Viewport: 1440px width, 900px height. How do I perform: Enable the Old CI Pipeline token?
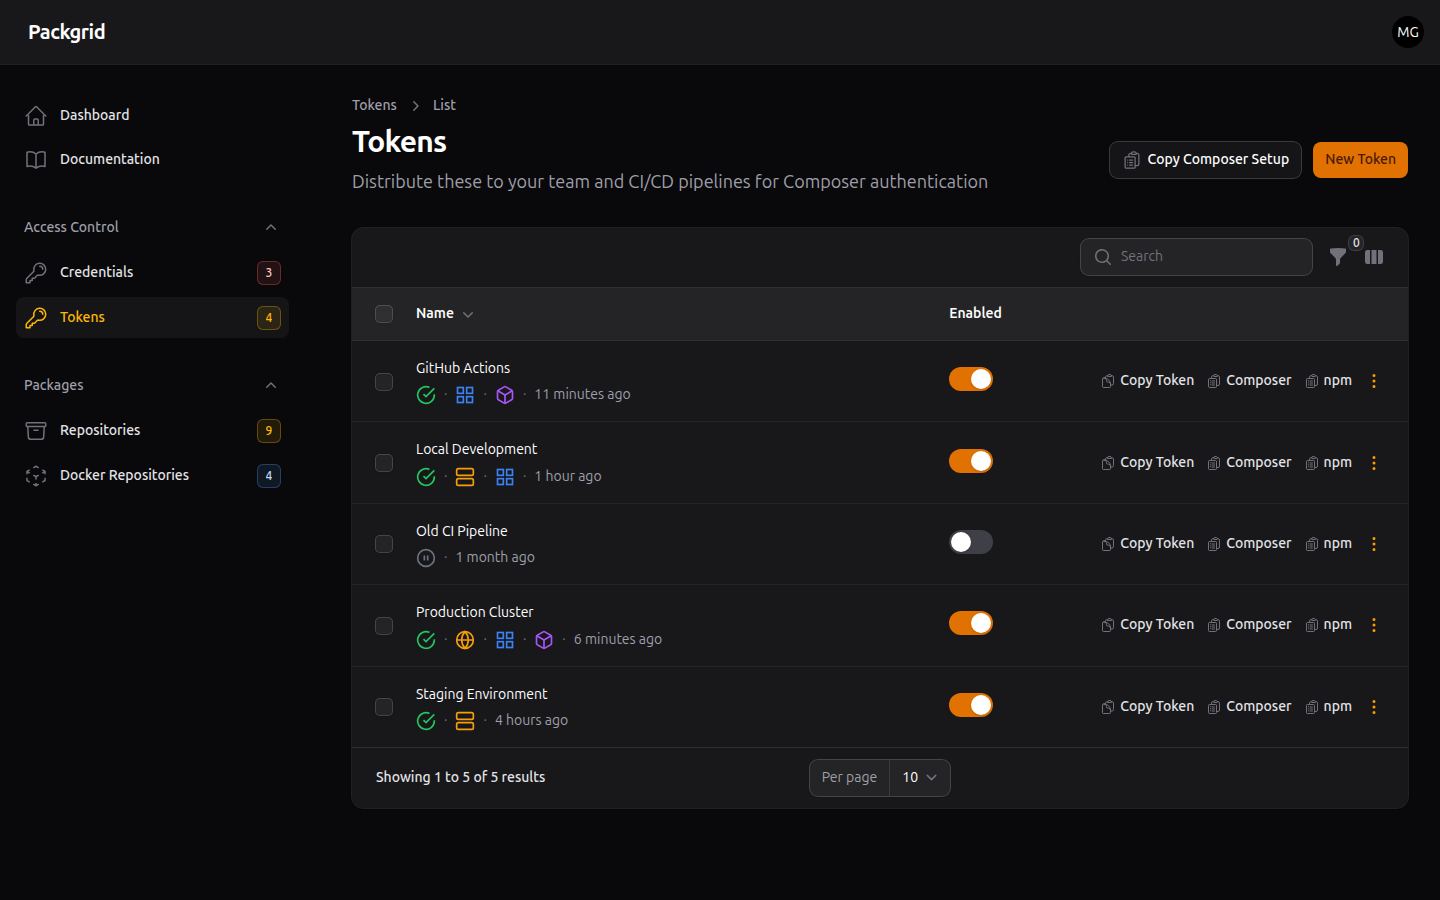point(970,542)
